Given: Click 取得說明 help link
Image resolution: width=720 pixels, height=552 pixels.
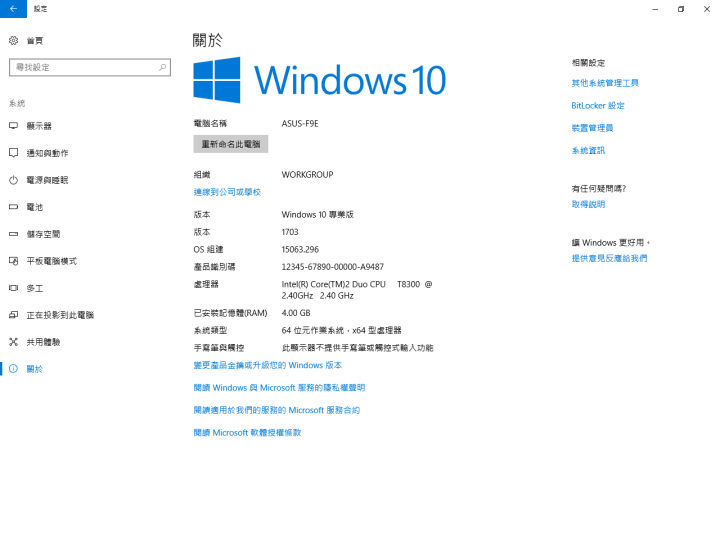Looking at the screenshot, I should (588, 204).
